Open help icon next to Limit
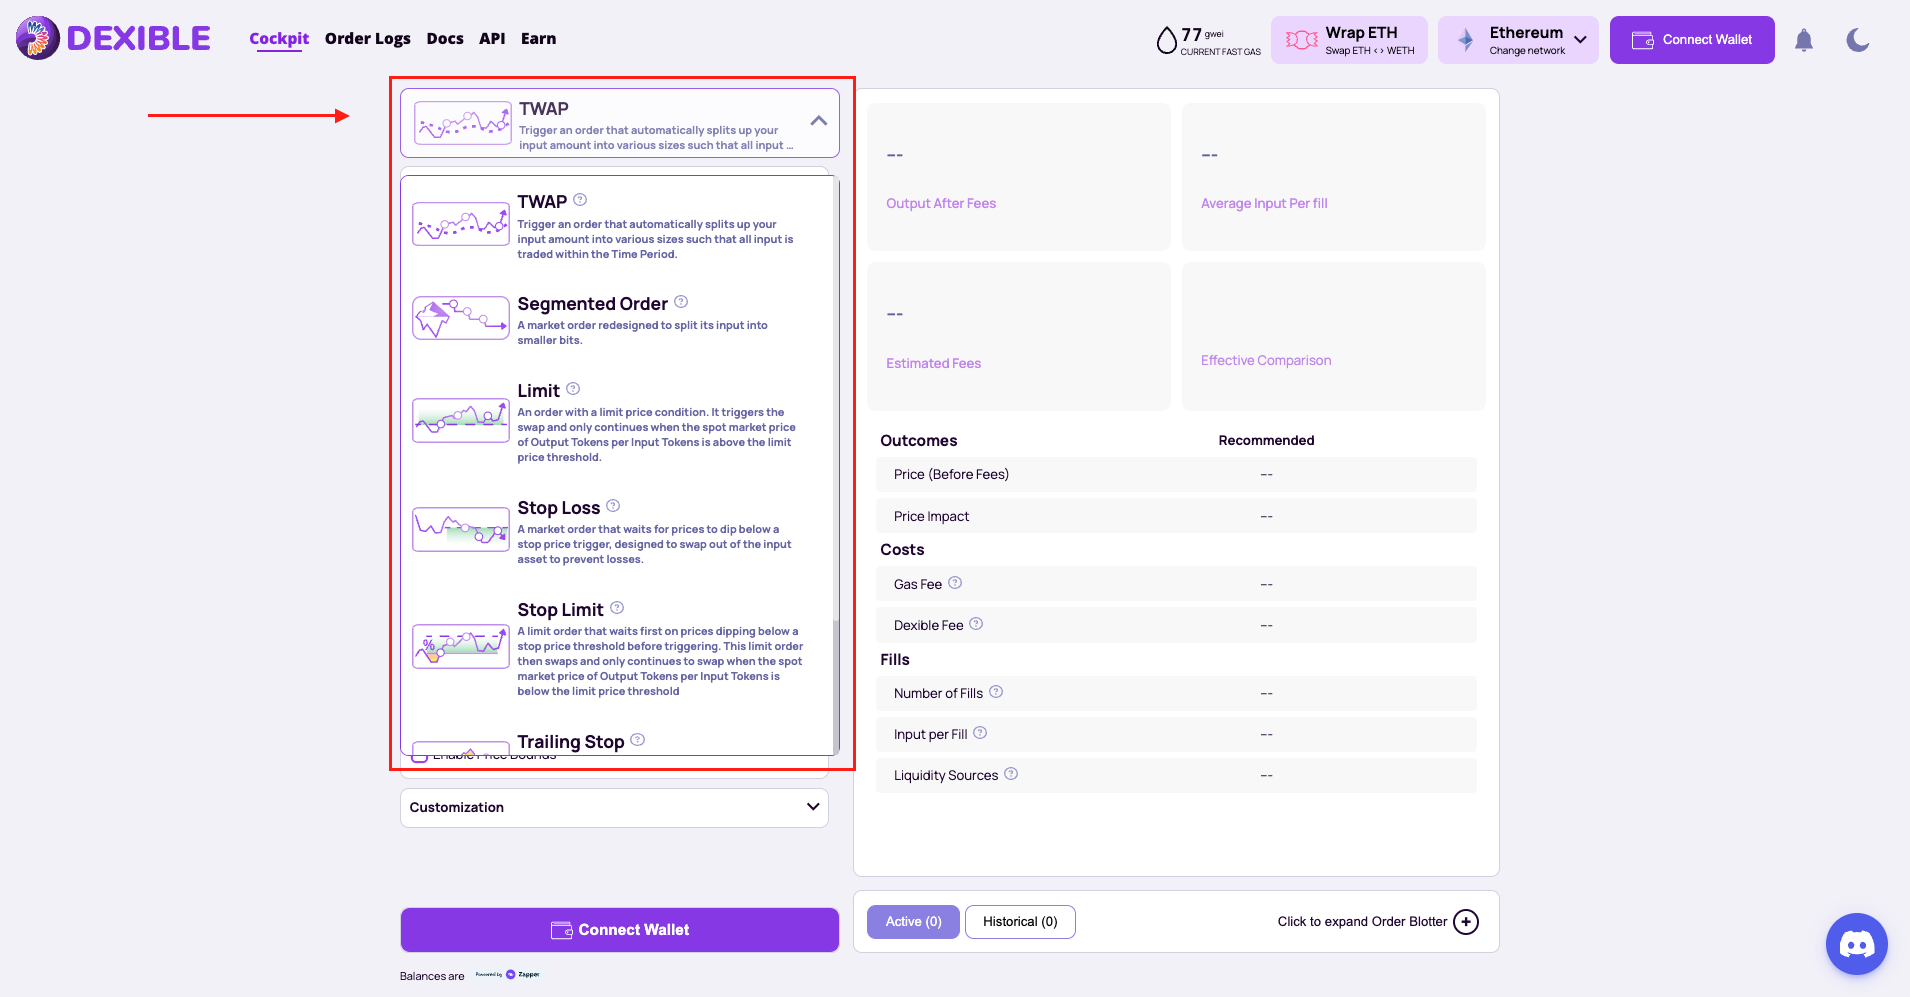Viewport: 1910px width, 997px height. pos(573,389)
